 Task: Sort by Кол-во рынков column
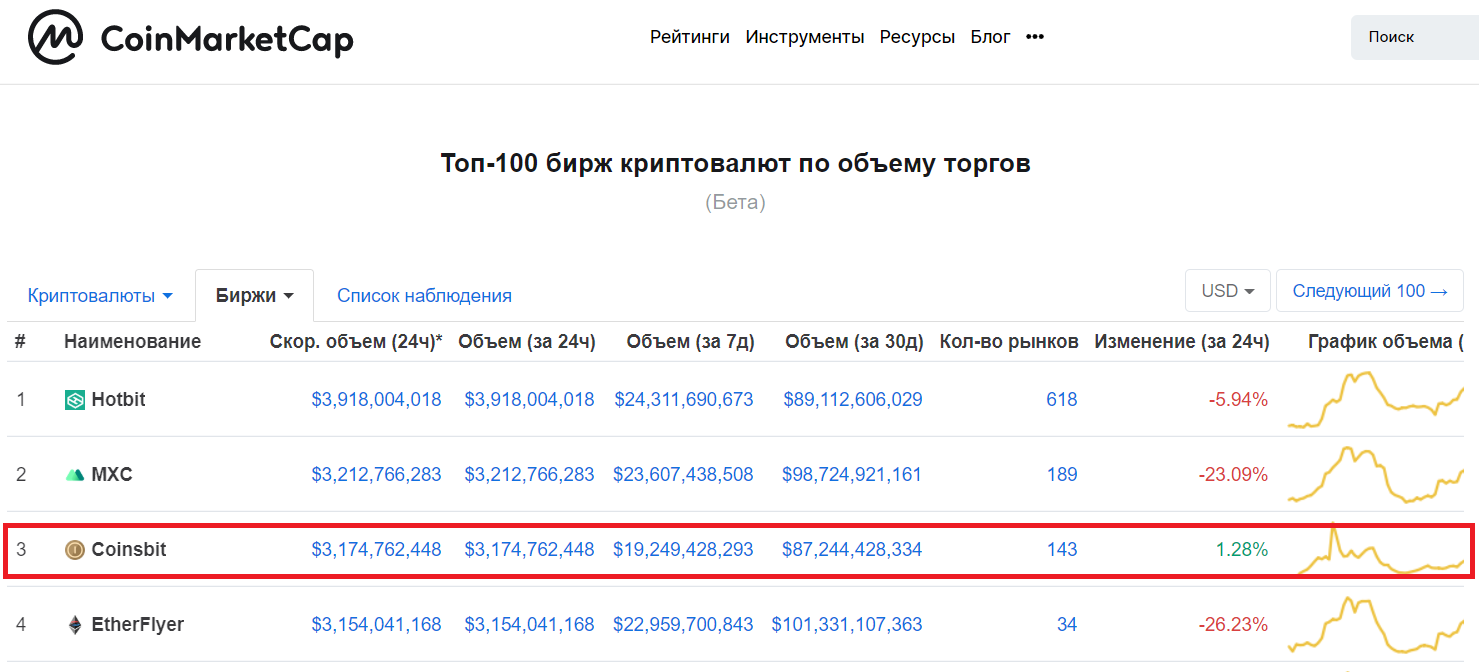1009,342
